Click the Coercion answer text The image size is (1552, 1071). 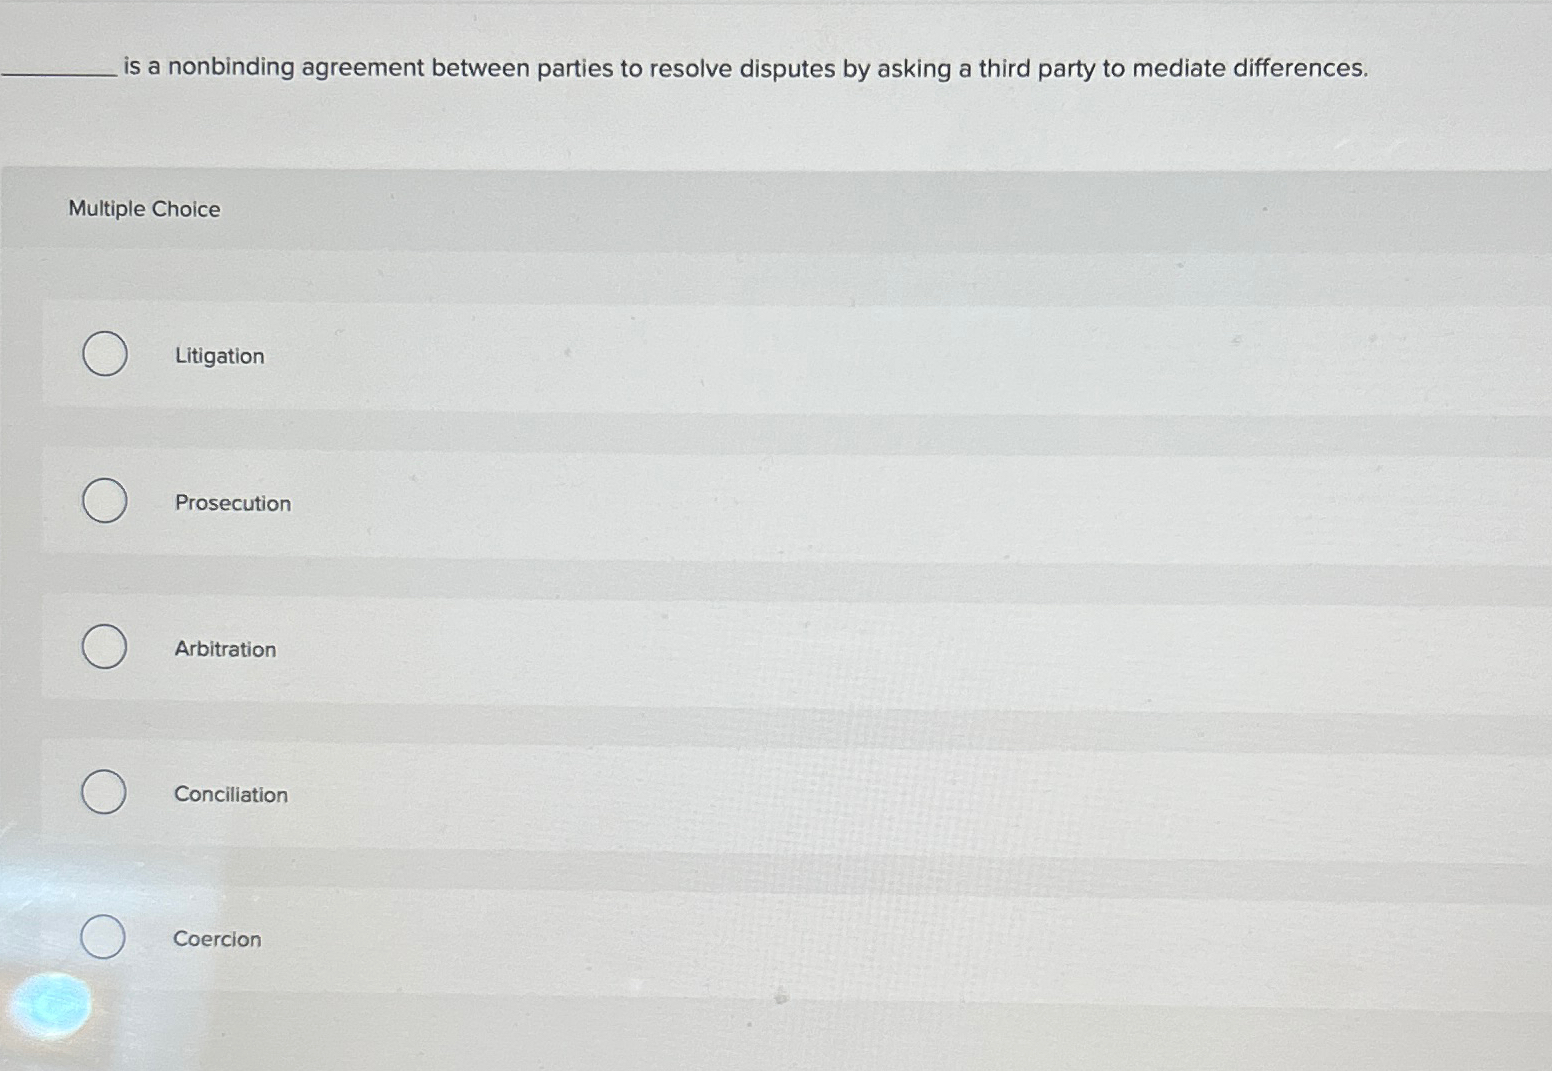[x=216, y=939]
